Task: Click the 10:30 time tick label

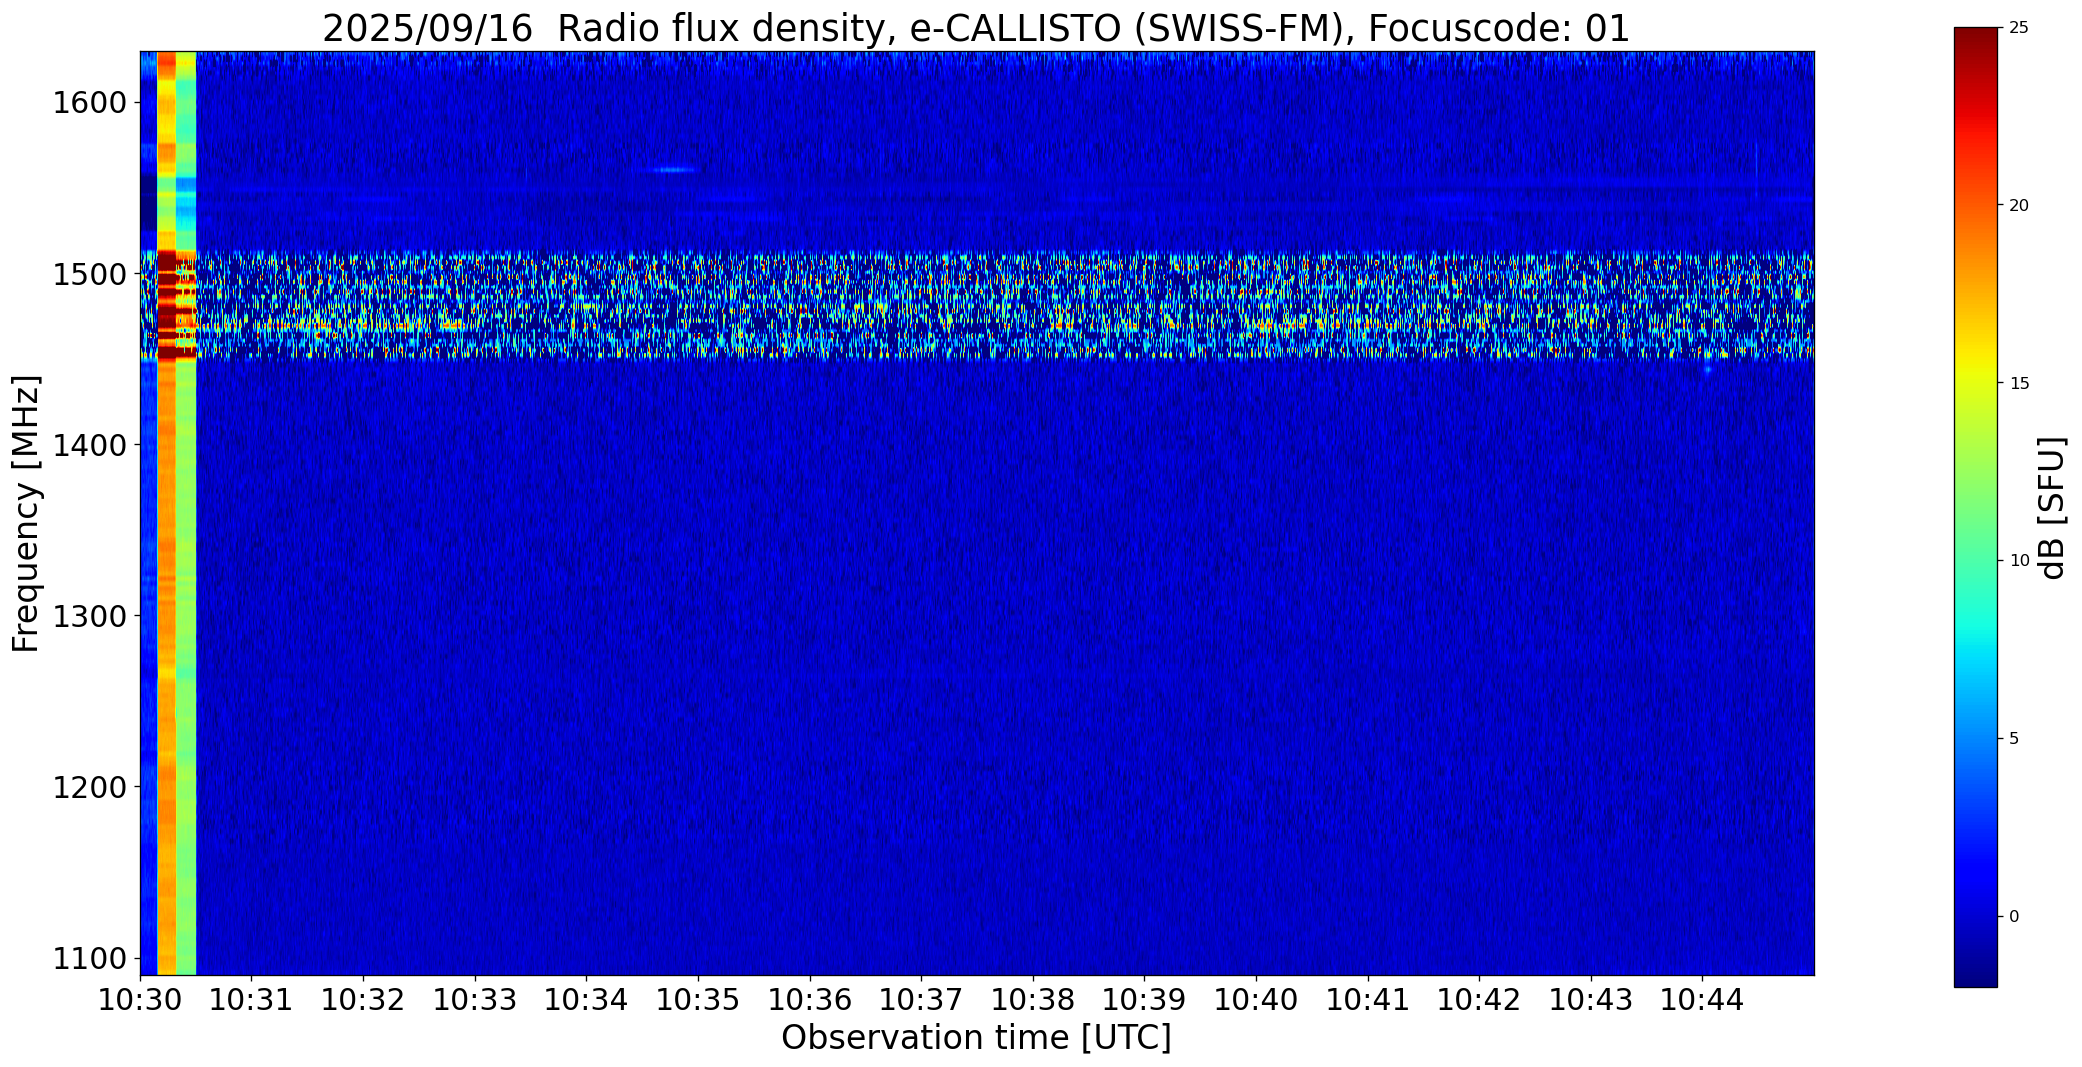Action: [140, 999]
